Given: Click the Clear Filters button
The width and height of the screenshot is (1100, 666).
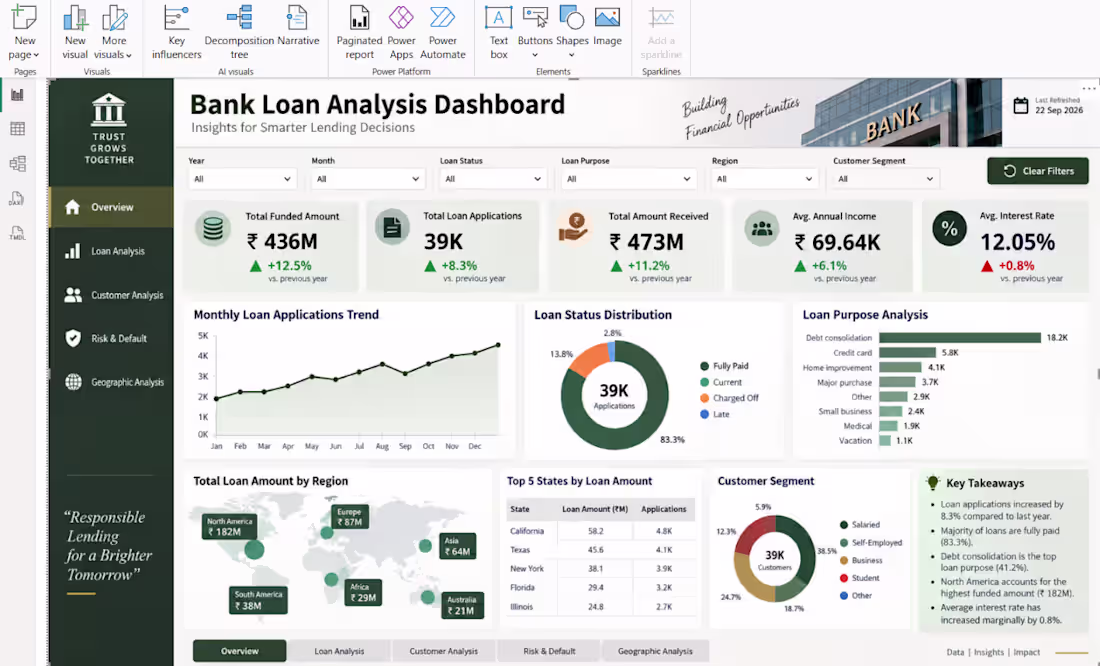Looking at the screenshot, I should (1038, 171).
